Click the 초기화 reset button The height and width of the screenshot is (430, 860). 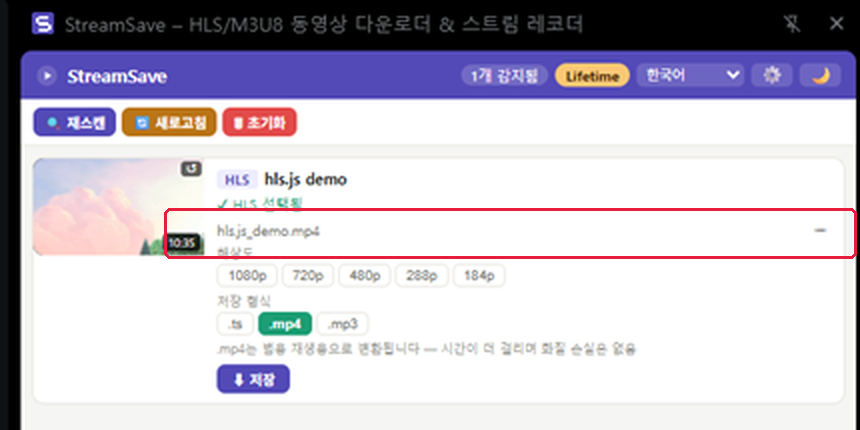tap(259, 122)
